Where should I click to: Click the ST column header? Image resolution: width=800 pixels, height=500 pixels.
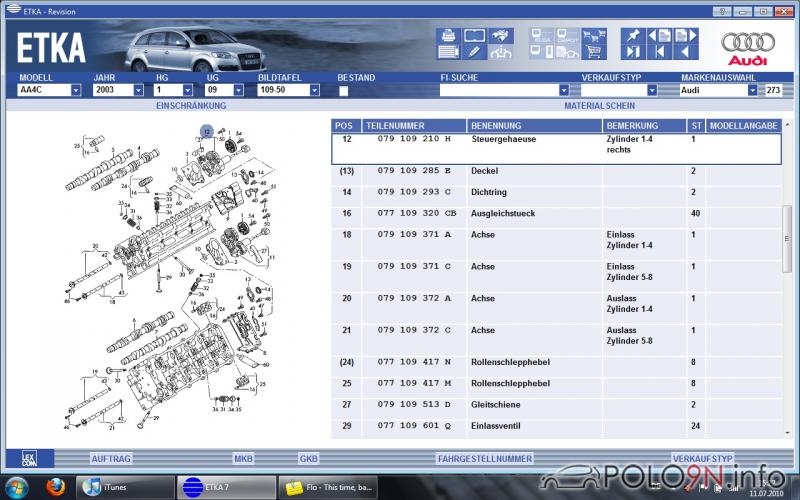pyautogui.click(x=696, y=126)
